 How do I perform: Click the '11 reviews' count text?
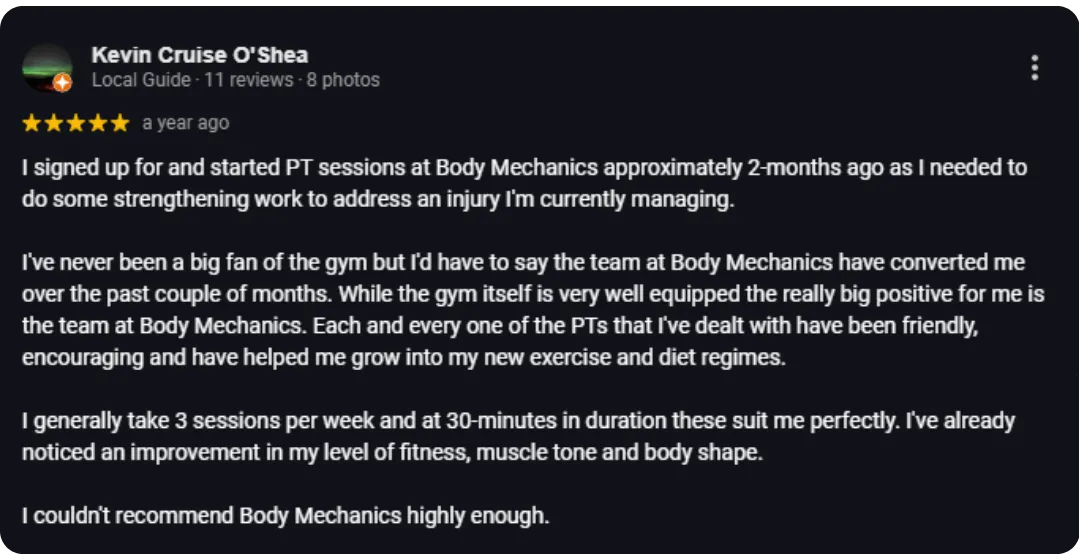[x=249, y=80]
